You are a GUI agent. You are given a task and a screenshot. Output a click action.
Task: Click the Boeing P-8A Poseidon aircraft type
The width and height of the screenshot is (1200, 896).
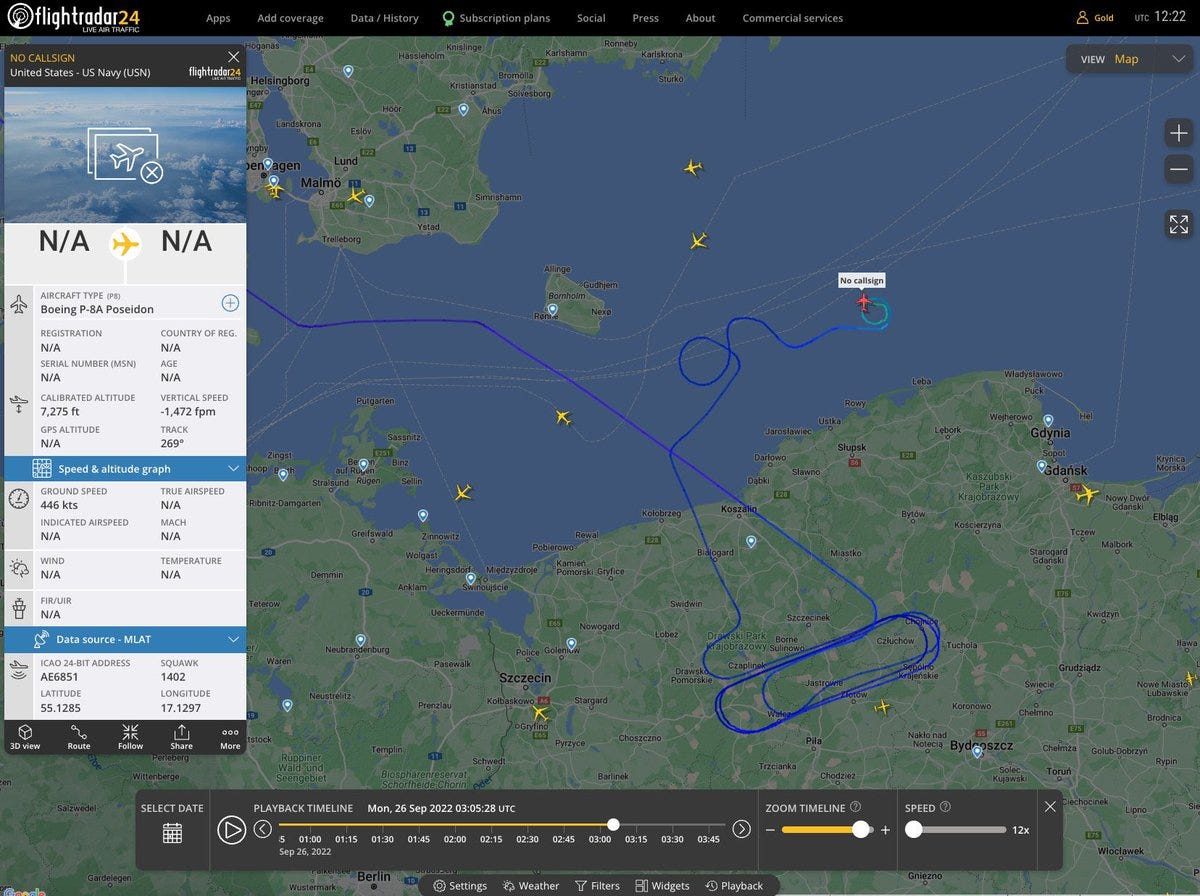(x=97, y=310)
